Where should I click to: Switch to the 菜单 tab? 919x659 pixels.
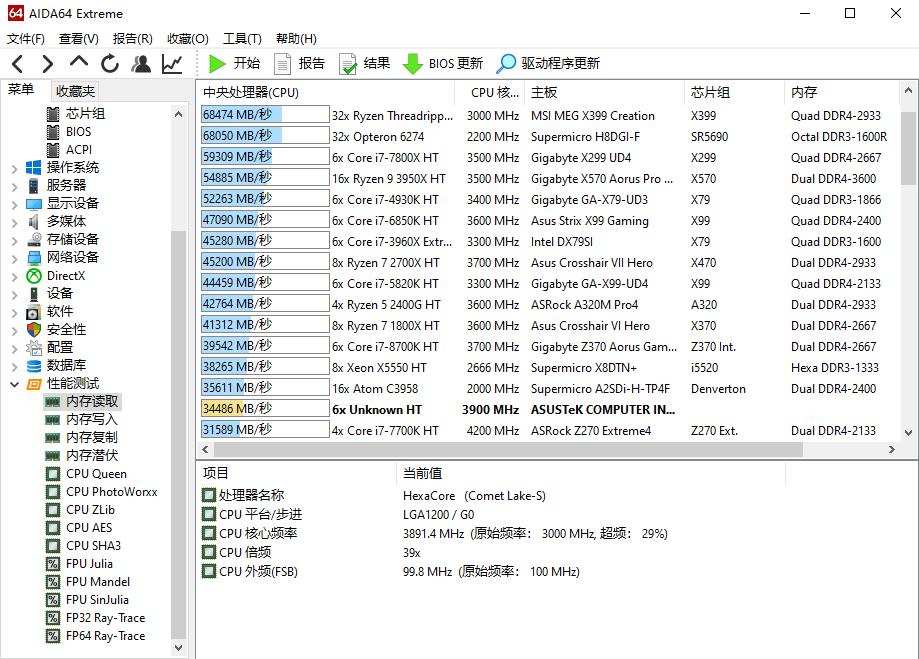pos(21,90)
